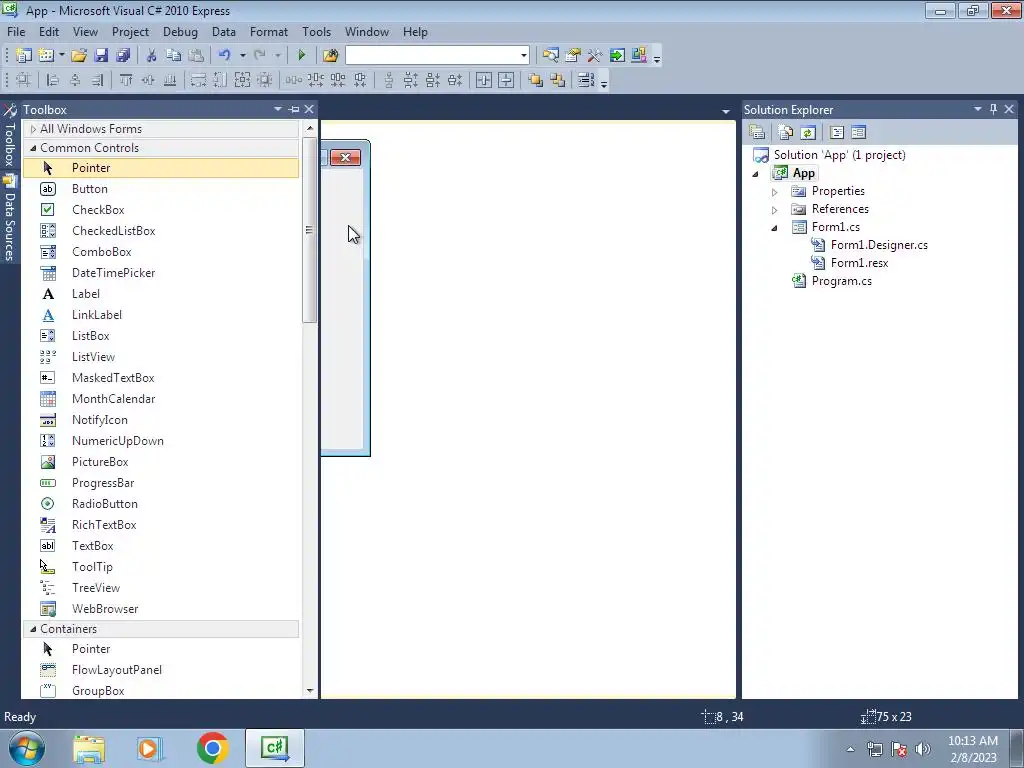
Task: Open the Properties Window toolbar icon
Action: click(573, 56)
